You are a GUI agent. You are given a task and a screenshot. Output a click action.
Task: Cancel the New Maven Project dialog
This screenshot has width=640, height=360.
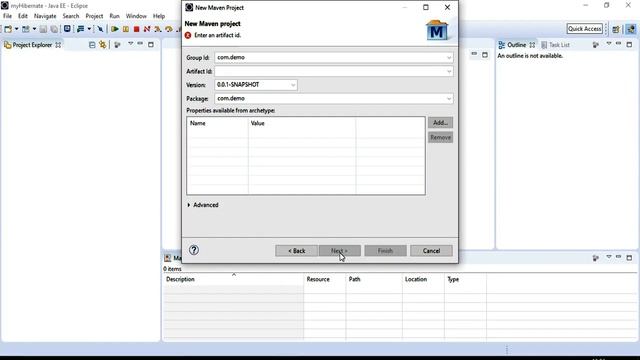tap(431, 251)
